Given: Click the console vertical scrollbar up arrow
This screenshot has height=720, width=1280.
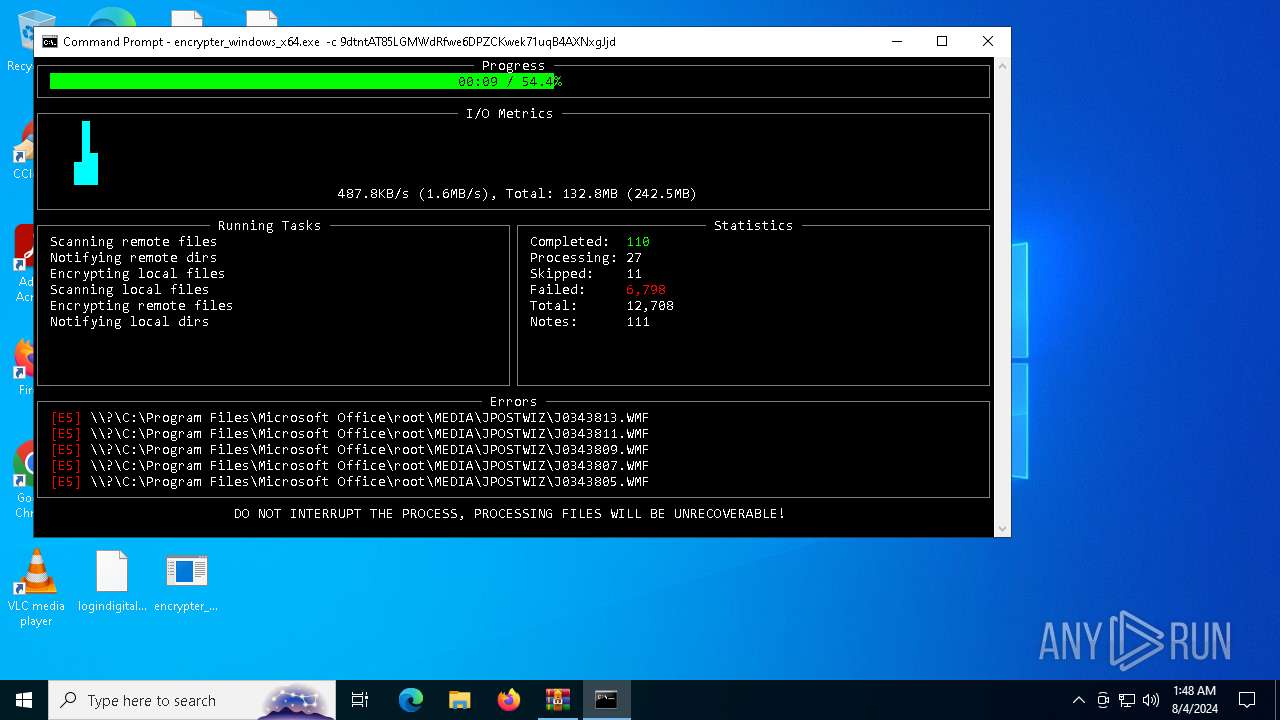Looking at the screenshot, I should click(1003, 65).
